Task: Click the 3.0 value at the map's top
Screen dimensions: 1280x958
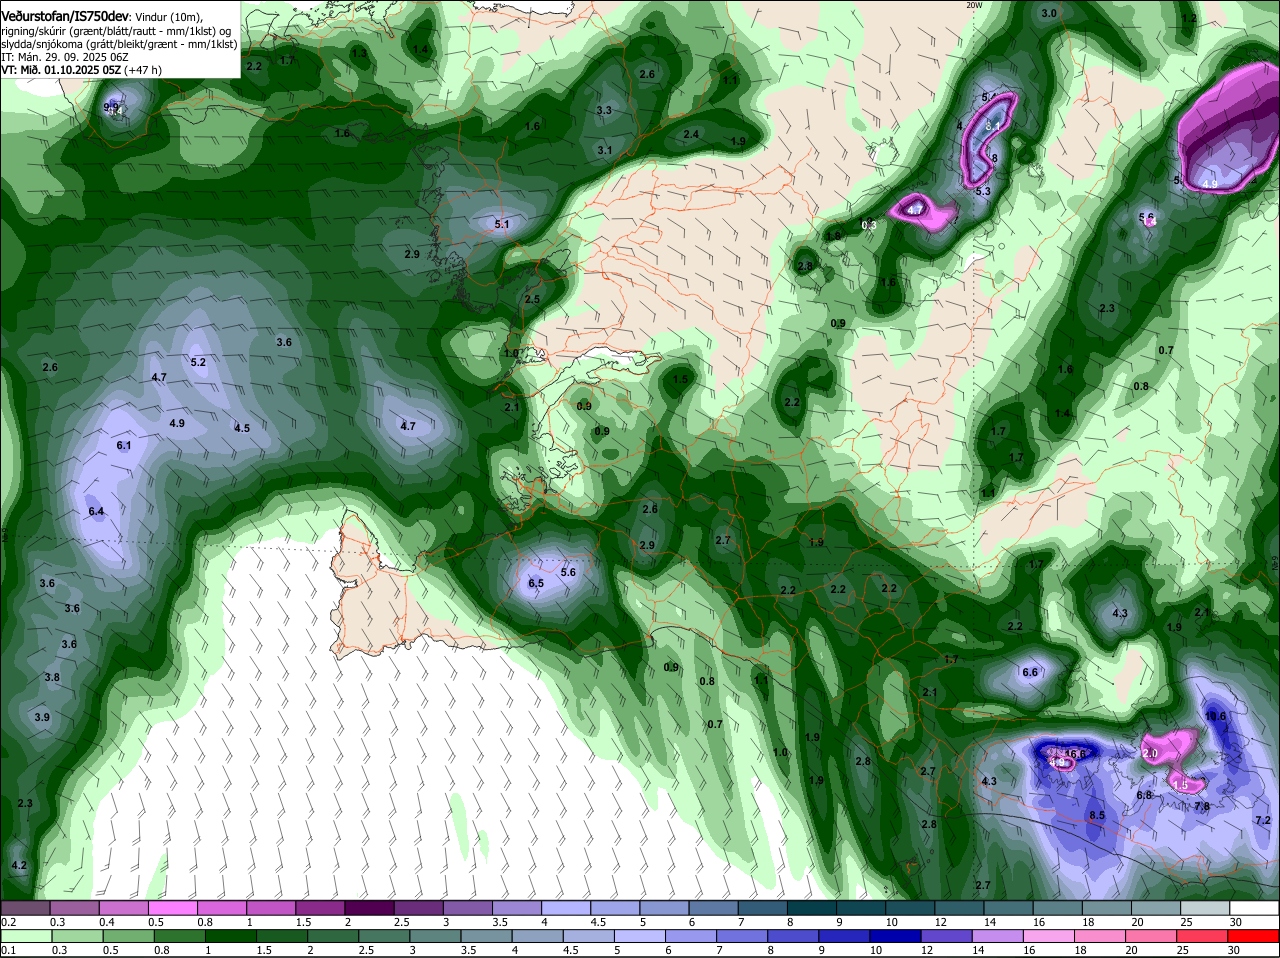Action: [x=1048, y=13]
